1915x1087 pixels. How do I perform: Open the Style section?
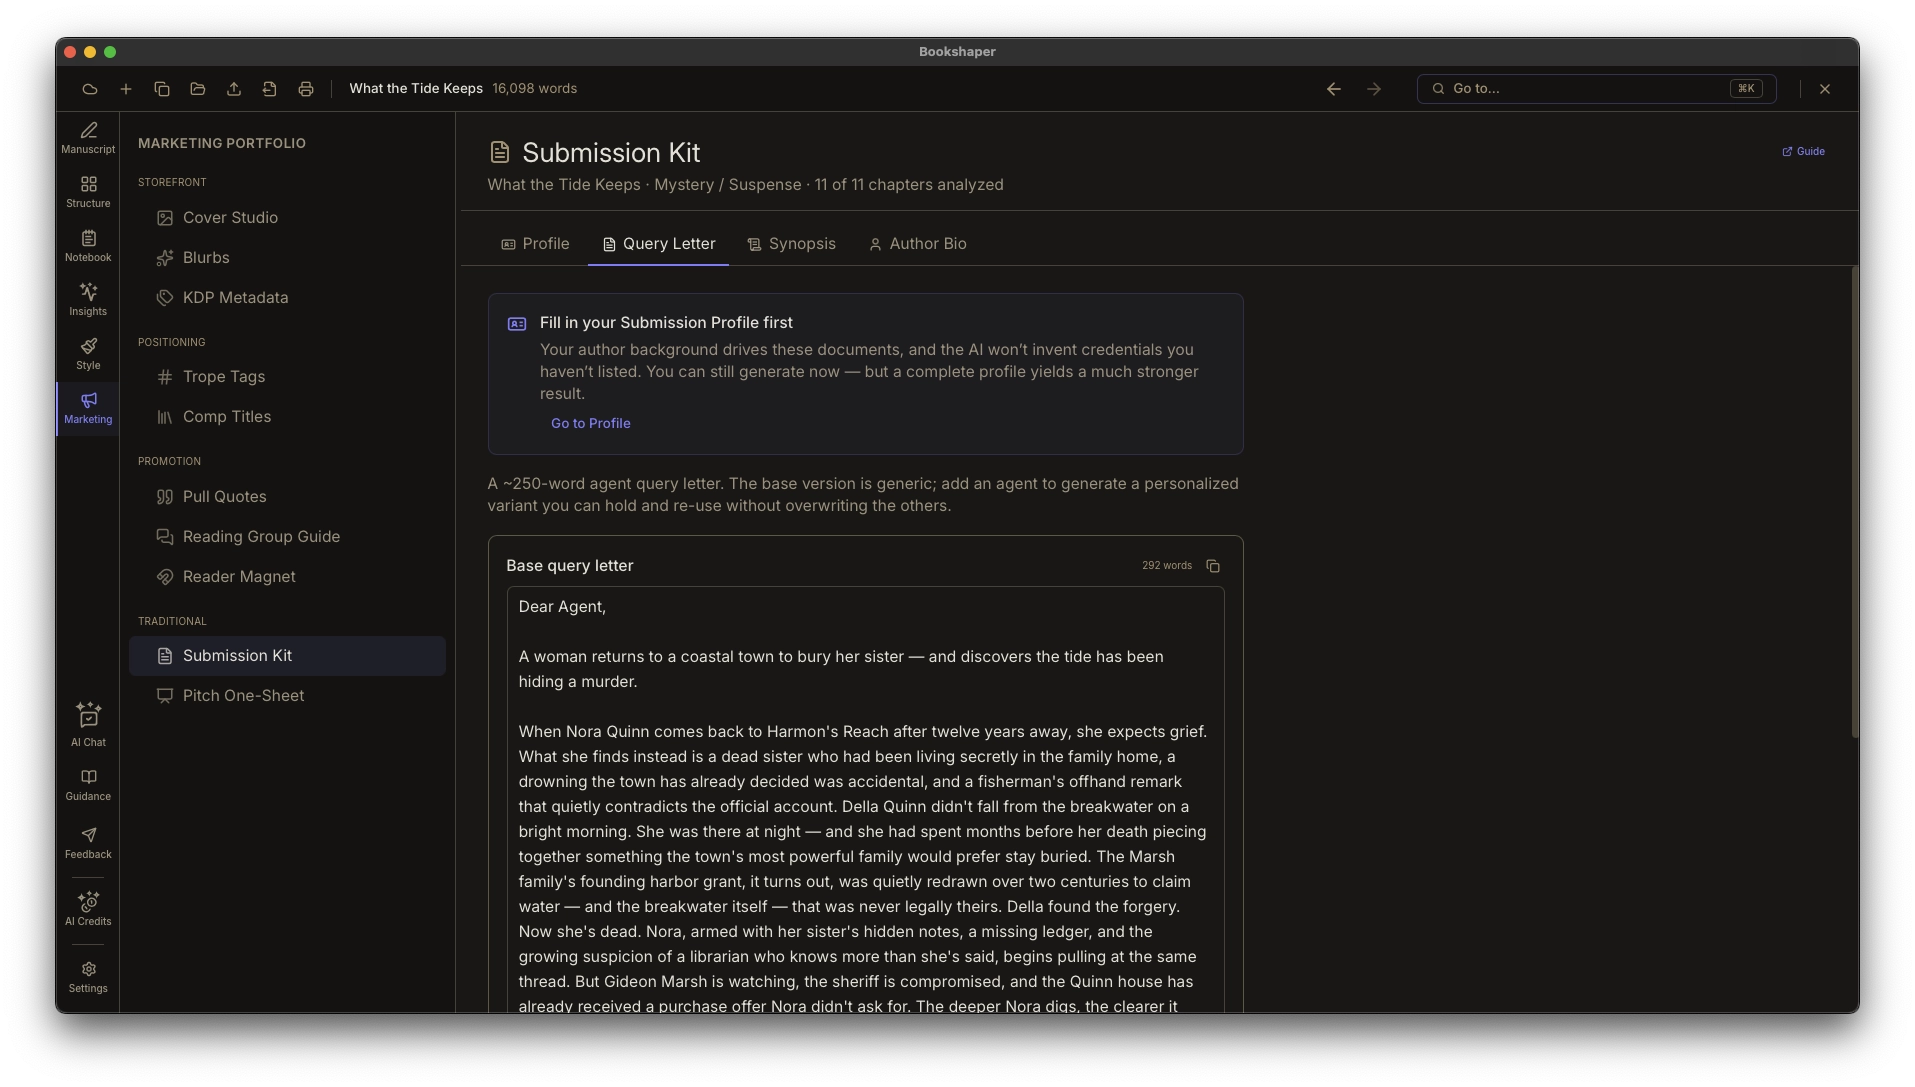(x=88, y=354)
